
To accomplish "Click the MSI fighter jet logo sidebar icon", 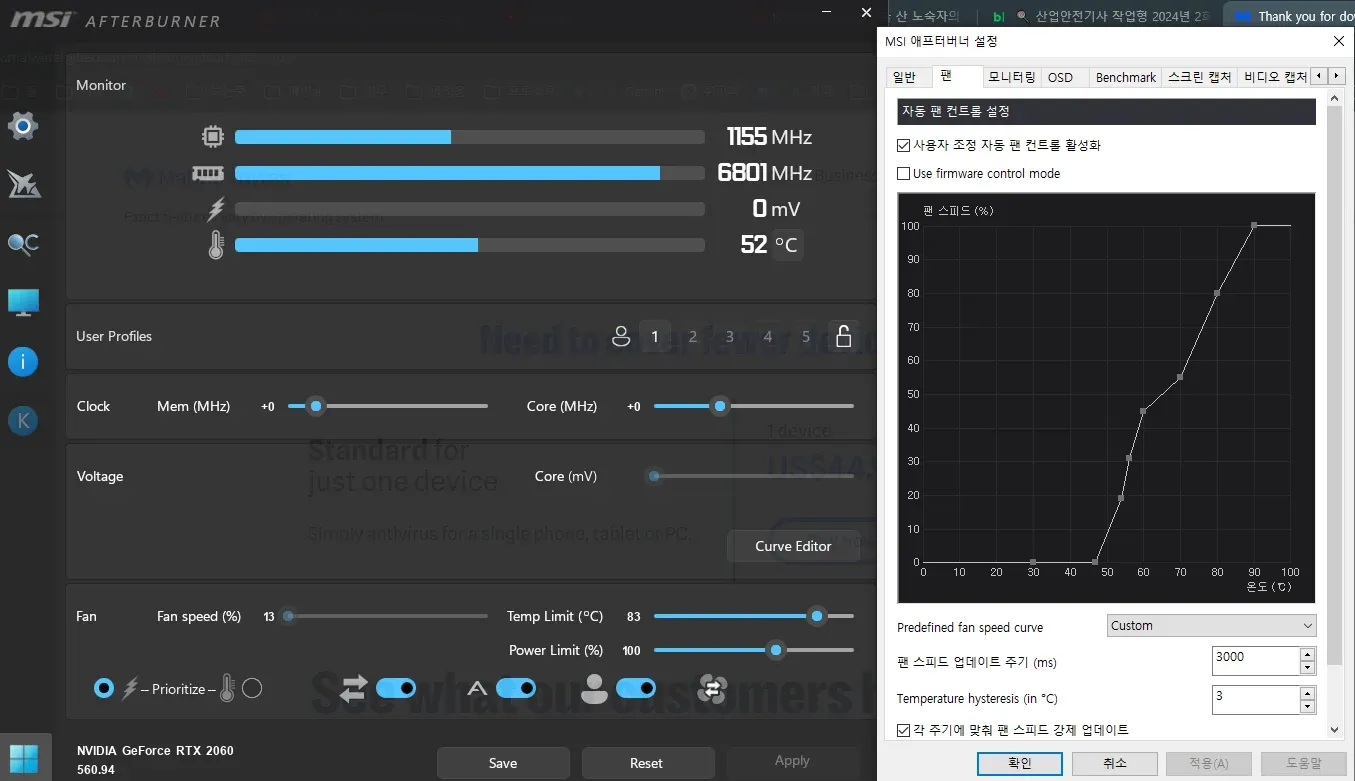I will [x=22, y=184].
